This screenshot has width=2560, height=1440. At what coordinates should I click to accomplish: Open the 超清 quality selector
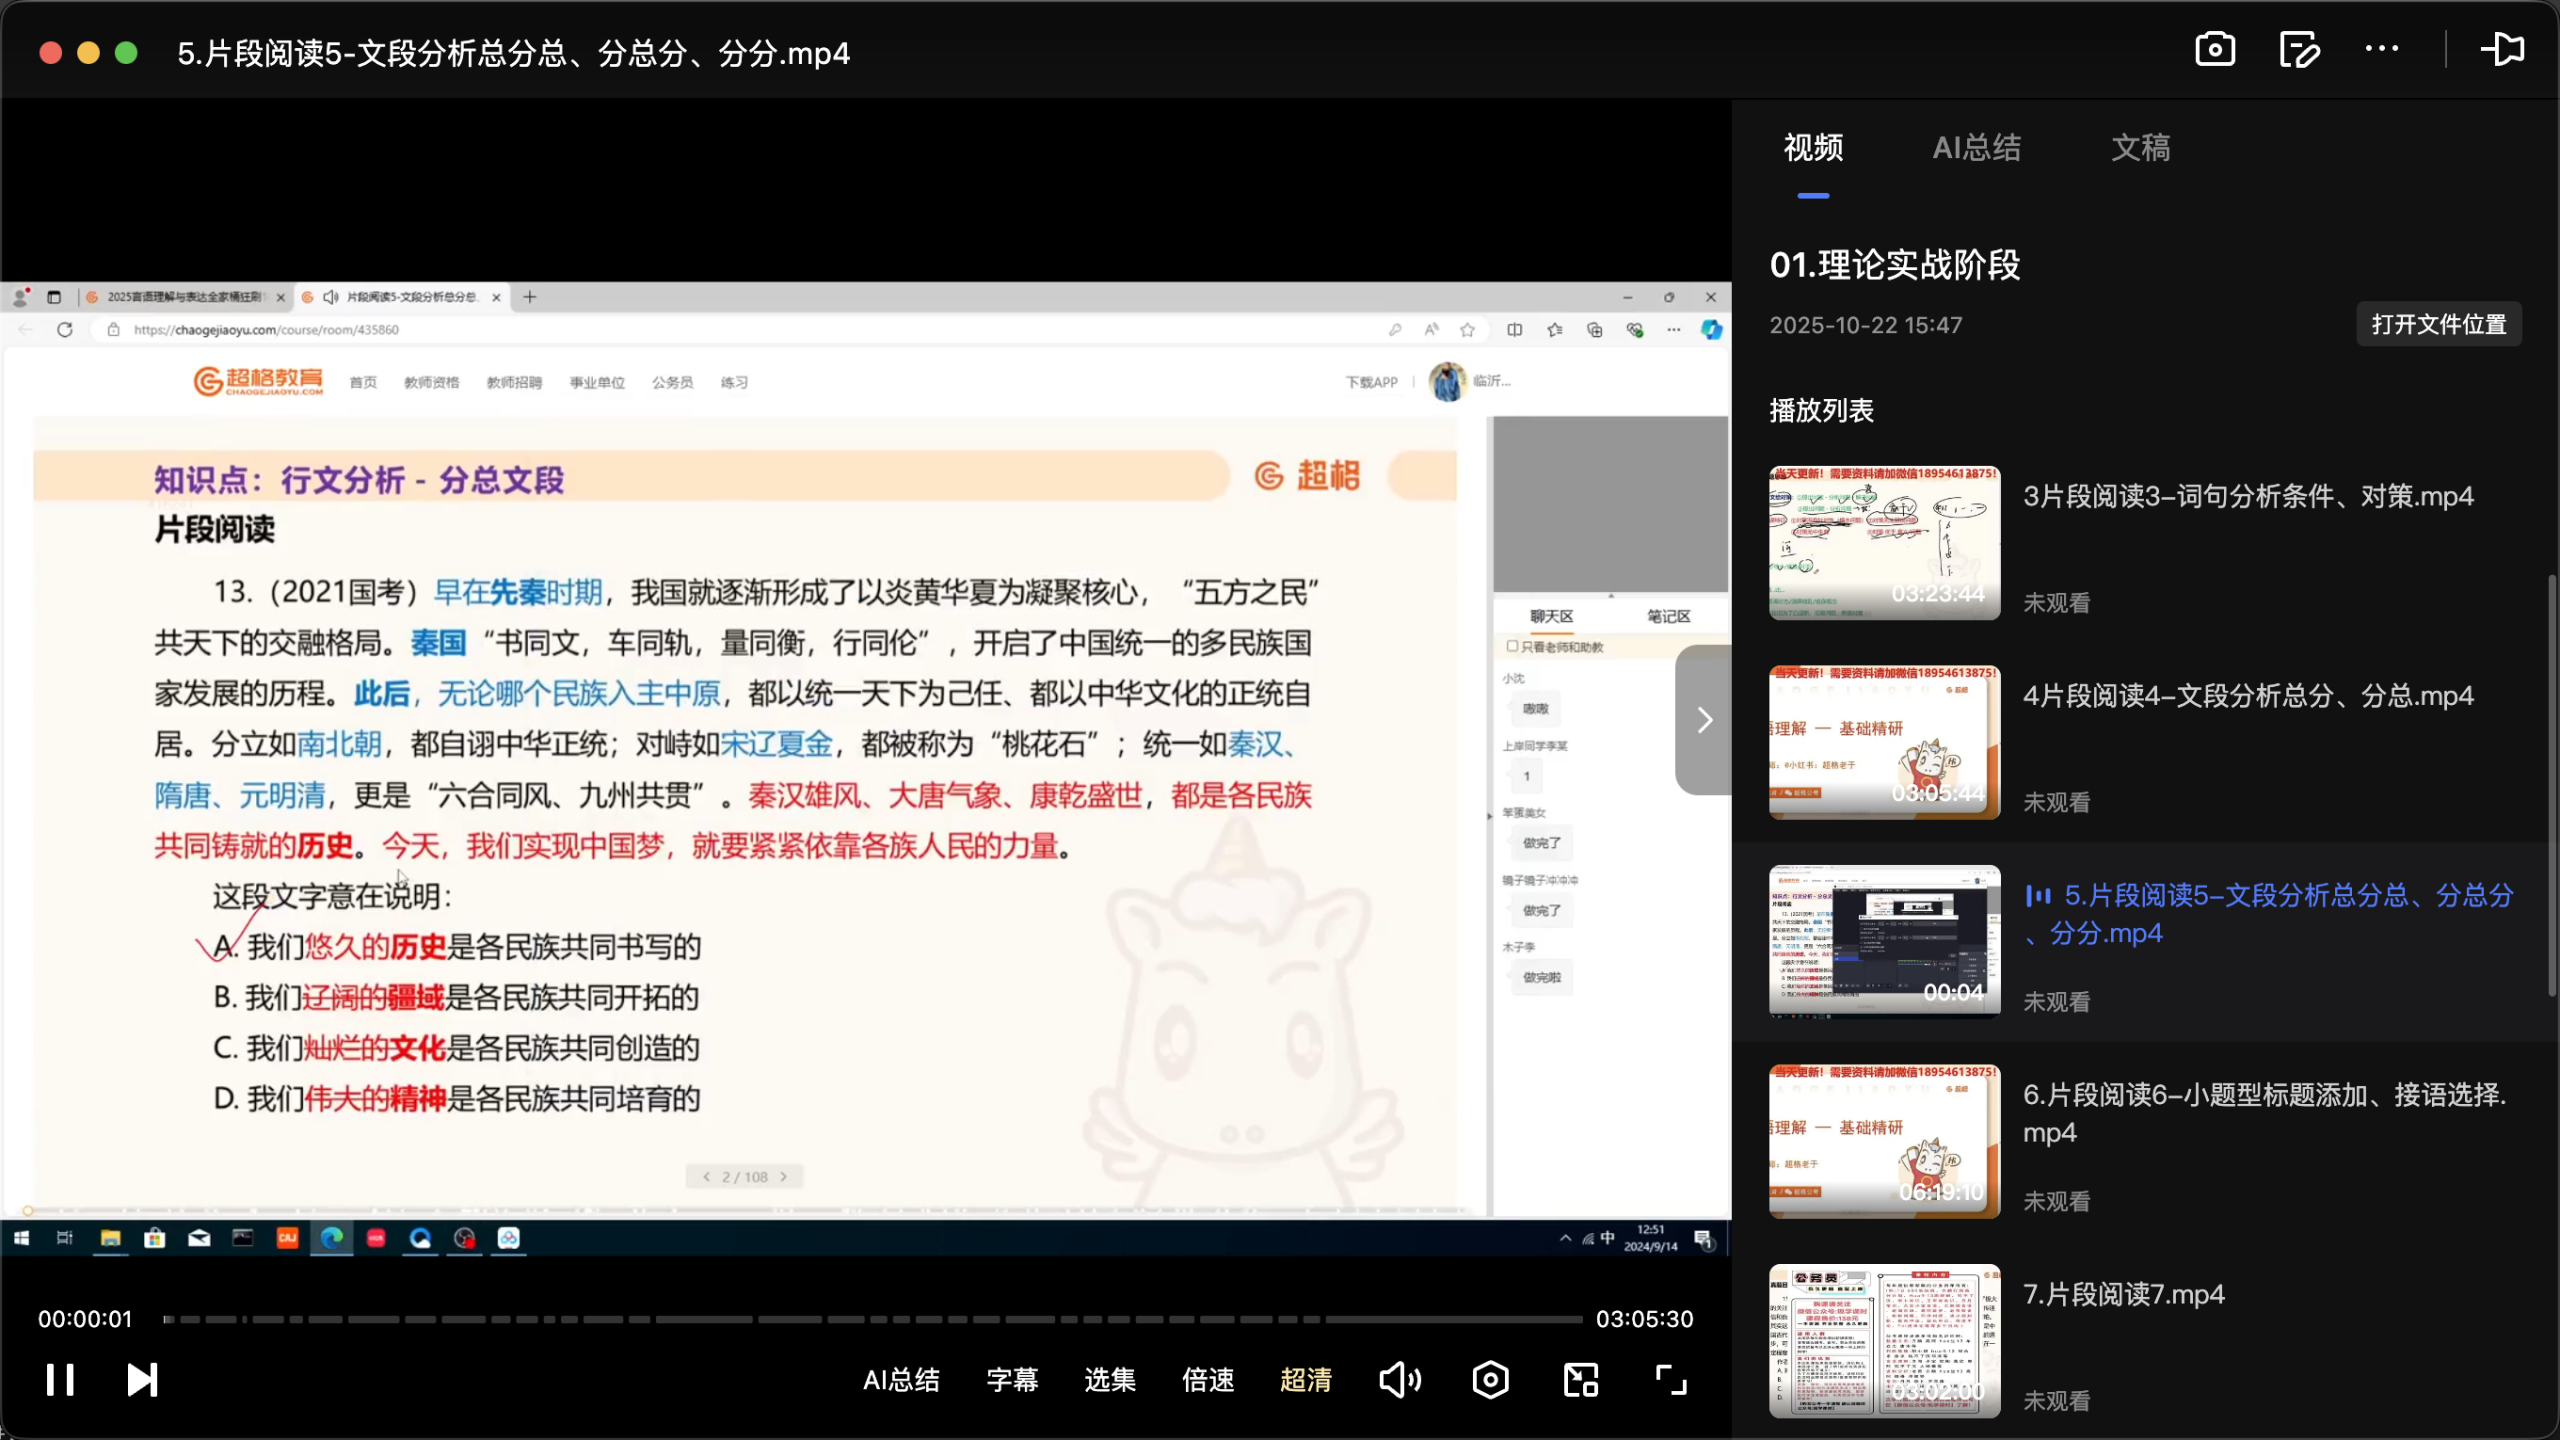coord(1306,1380)
